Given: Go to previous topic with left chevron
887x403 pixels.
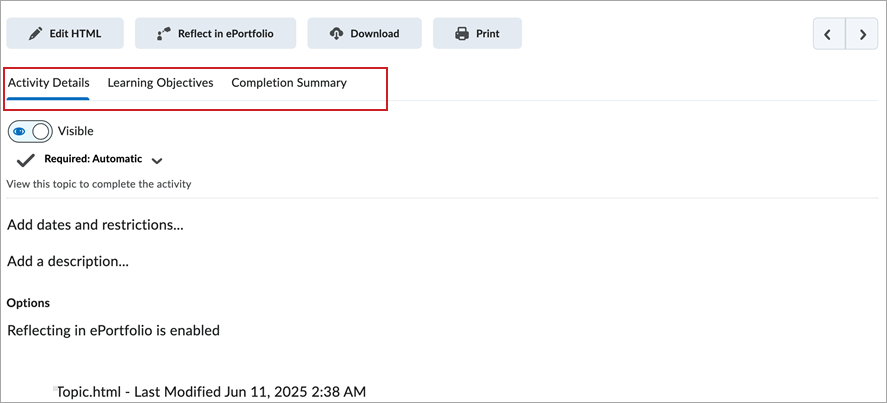Looking at the screenshot, I should click(828, 34).
